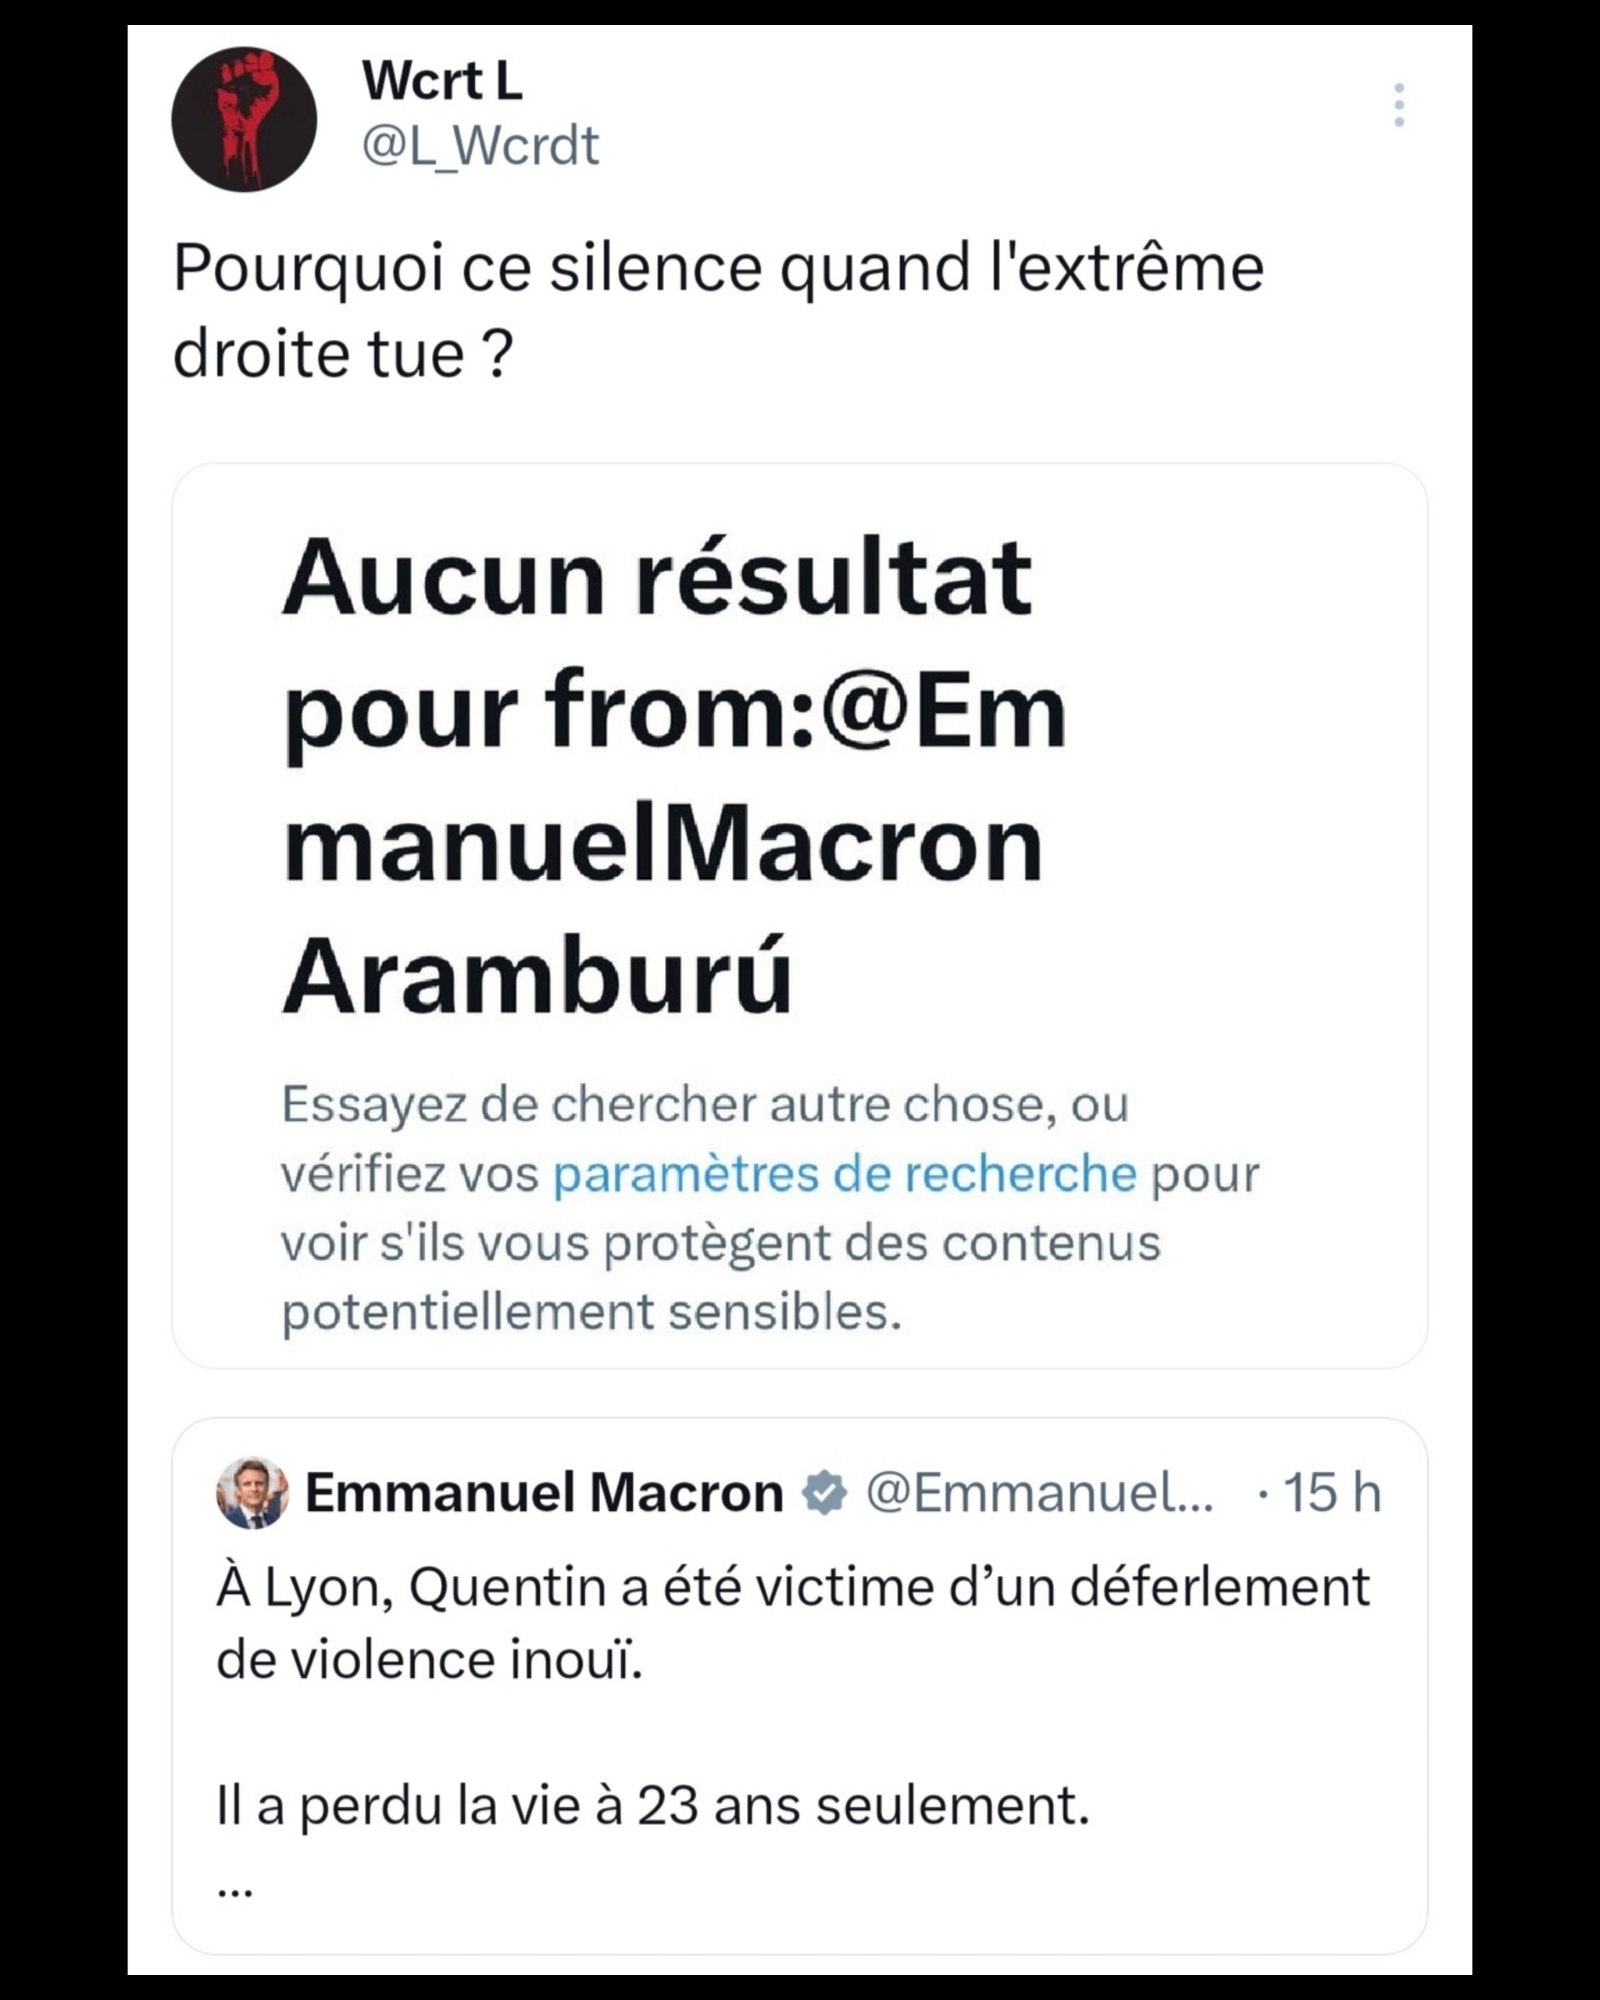Click the 'À Lyon, Quentin' quoted text
The width and height of the screenshot is (1600, 2000).
[x=792, y=1587]
